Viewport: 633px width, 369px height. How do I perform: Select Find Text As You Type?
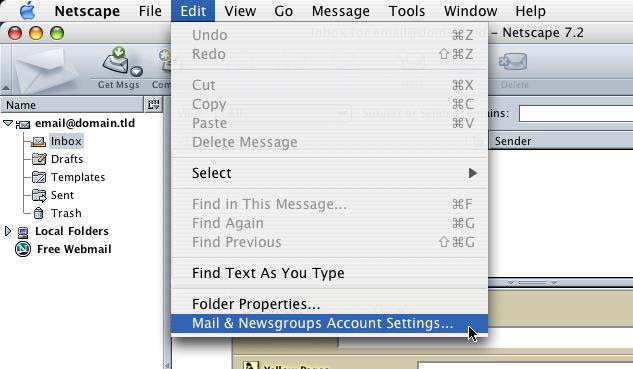point(329,273)
